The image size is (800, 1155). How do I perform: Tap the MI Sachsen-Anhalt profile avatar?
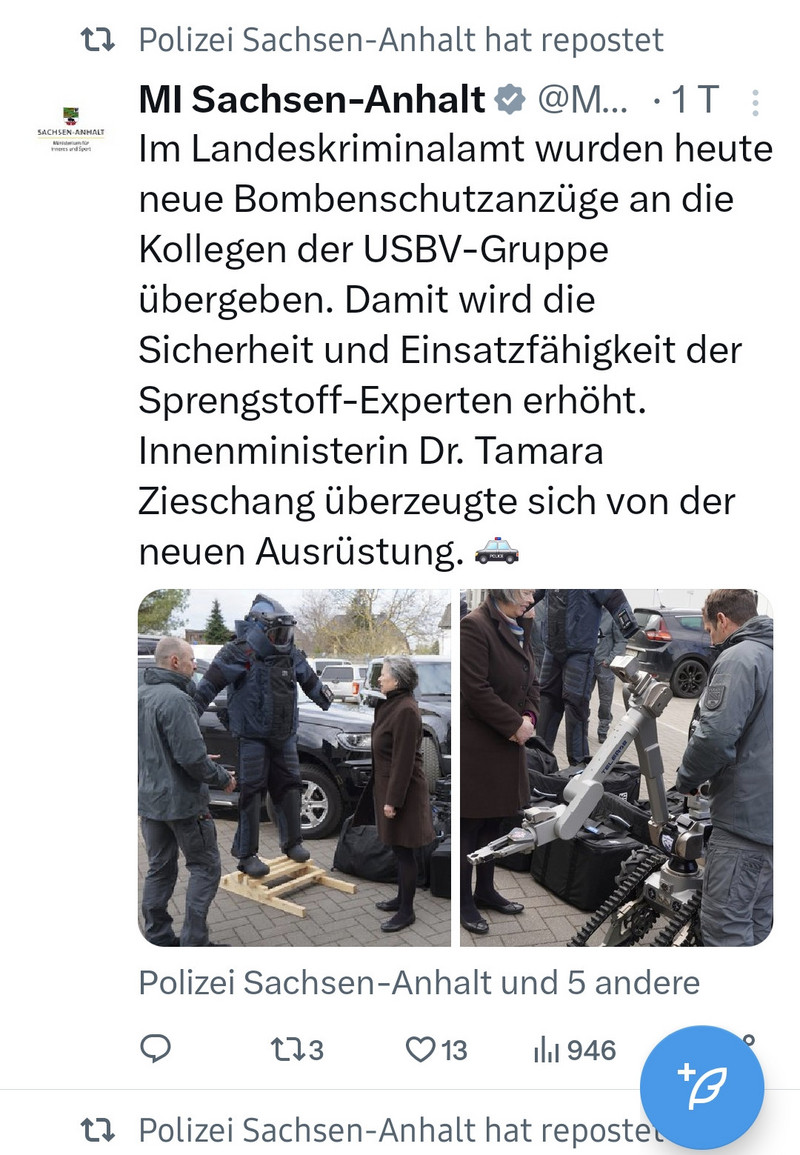click(71, 128)
